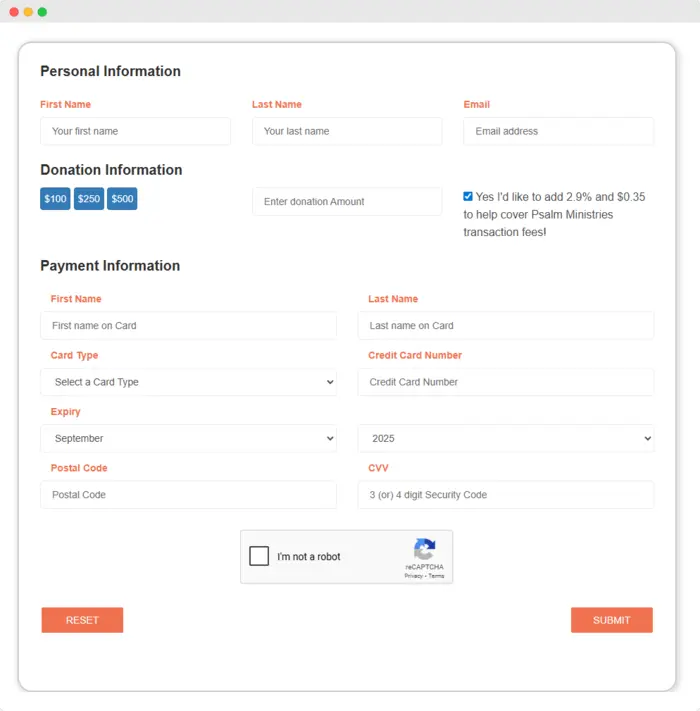The image size is (700, 711).
Task: Click the Enter donation Amount field
Action: (x=347, y=201)
